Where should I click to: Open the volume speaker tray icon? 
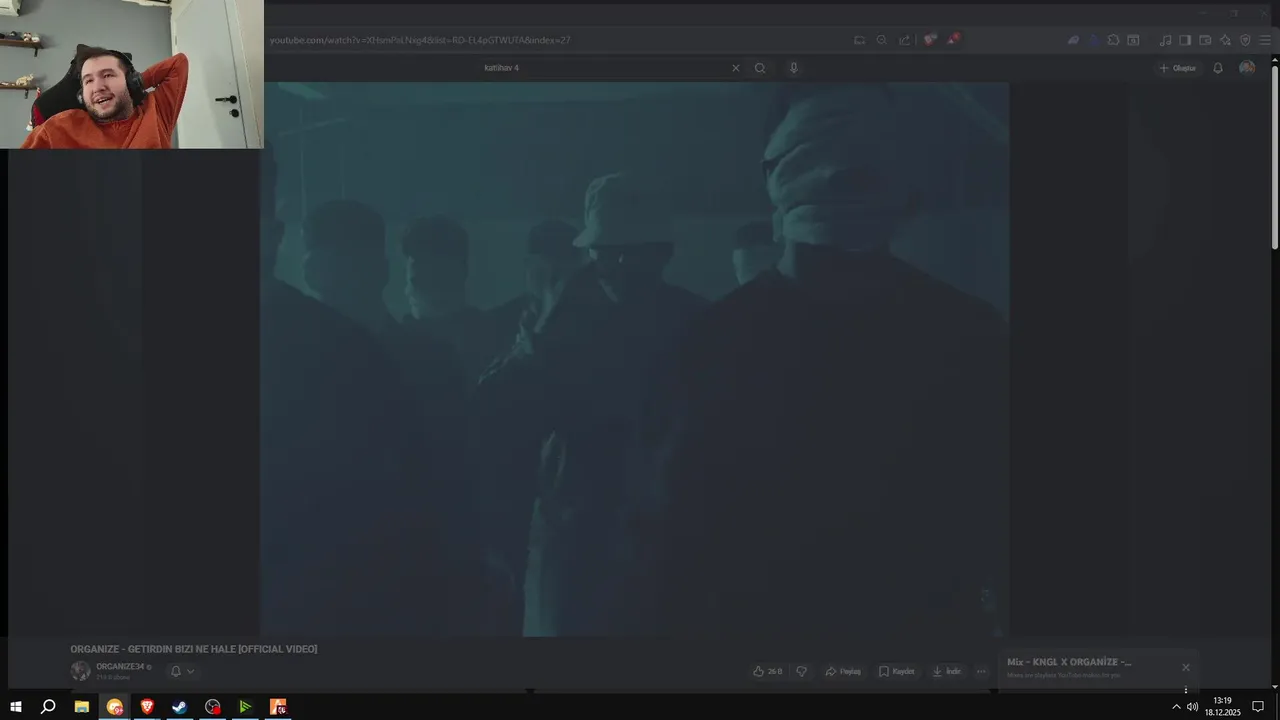1192,707
